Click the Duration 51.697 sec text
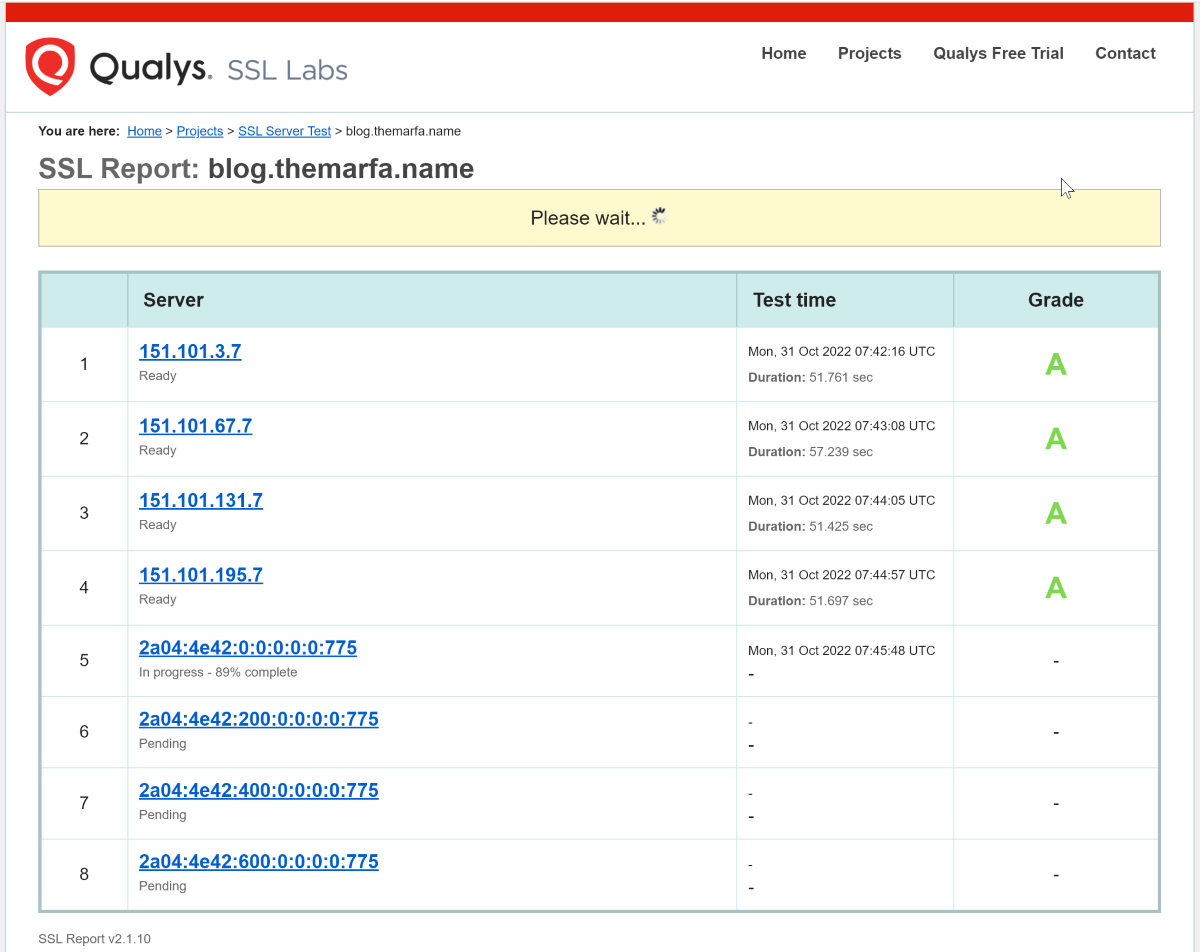1200x952 pixels. 810,601
